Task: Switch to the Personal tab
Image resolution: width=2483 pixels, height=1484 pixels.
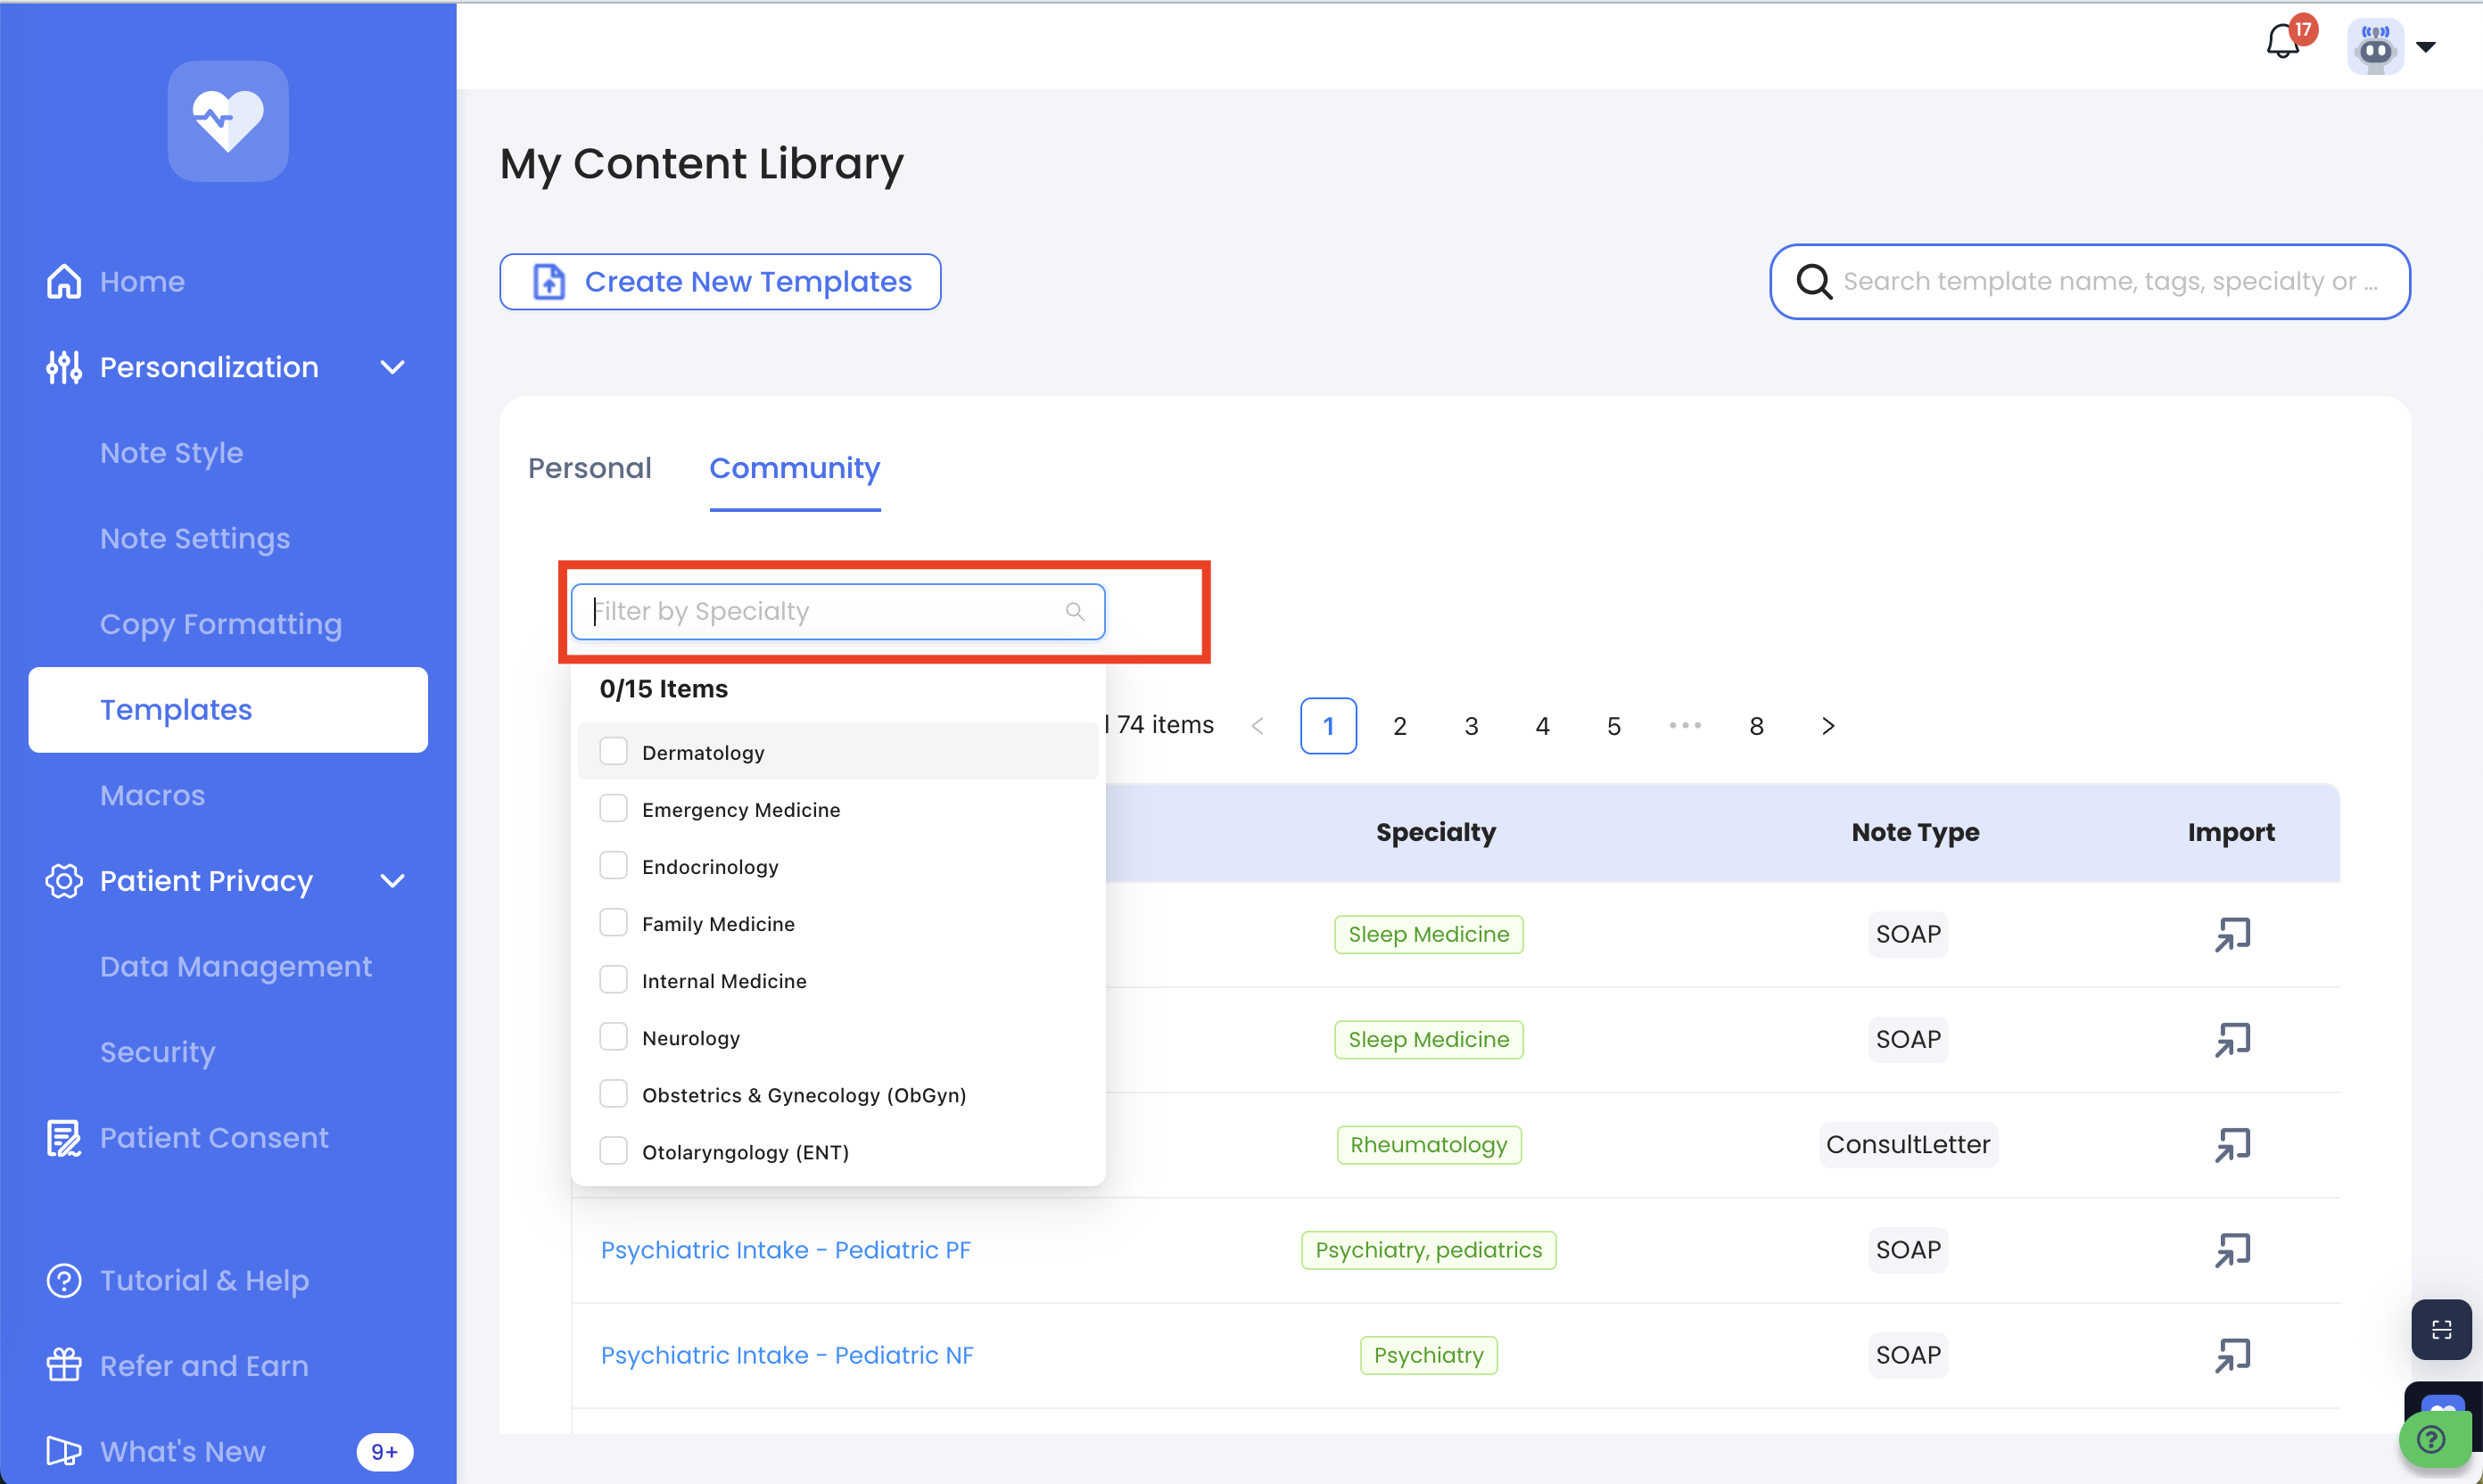Action: tap(589, 468)
